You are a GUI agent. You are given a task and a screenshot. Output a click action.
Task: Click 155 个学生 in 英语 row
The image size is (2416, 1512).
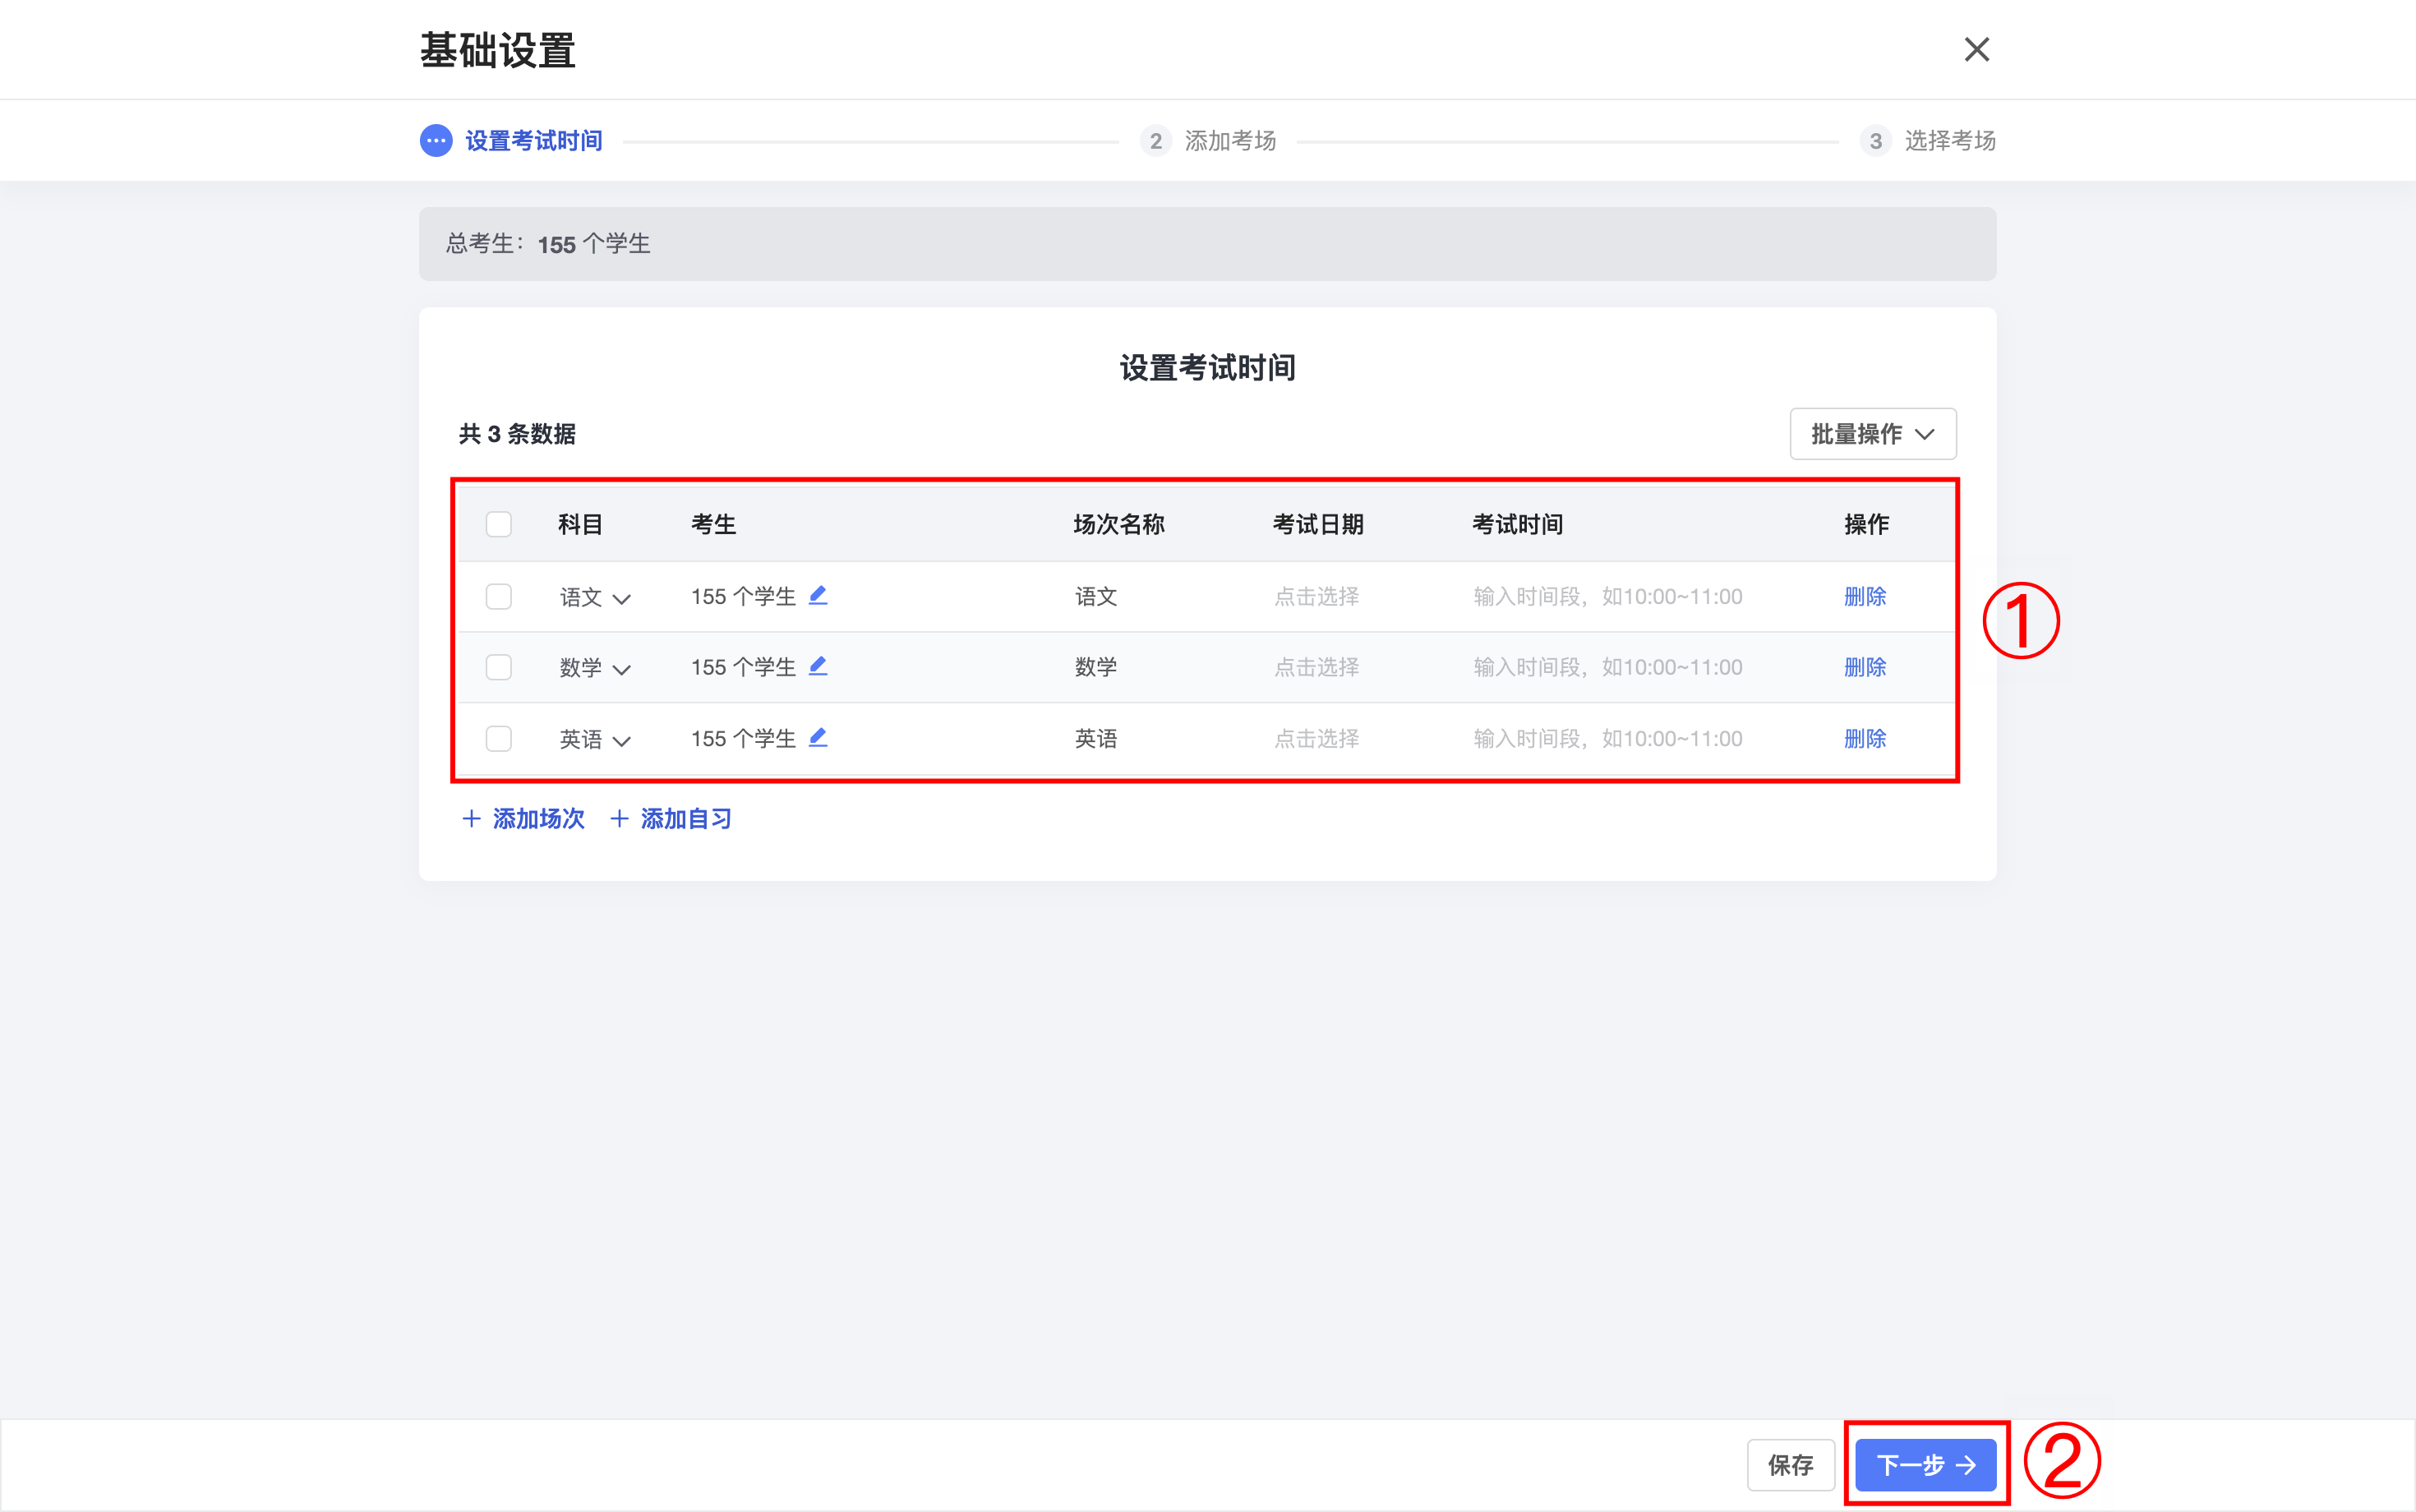tap(743, 738)
